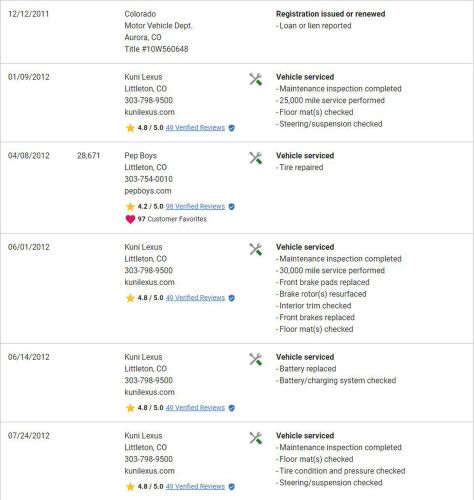This screenshot has width=474, height=500.
Task: Click the pink heart Customer Favorites icon
Action: click(130, 219)
